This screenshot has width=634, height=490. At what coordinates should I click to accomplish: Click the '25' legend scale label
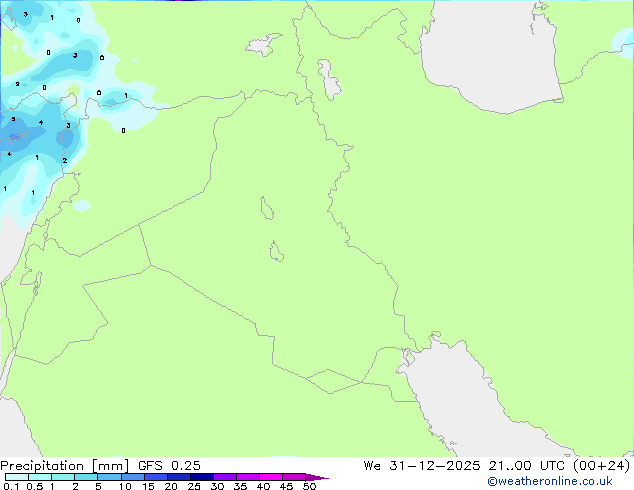pos(194,486)
